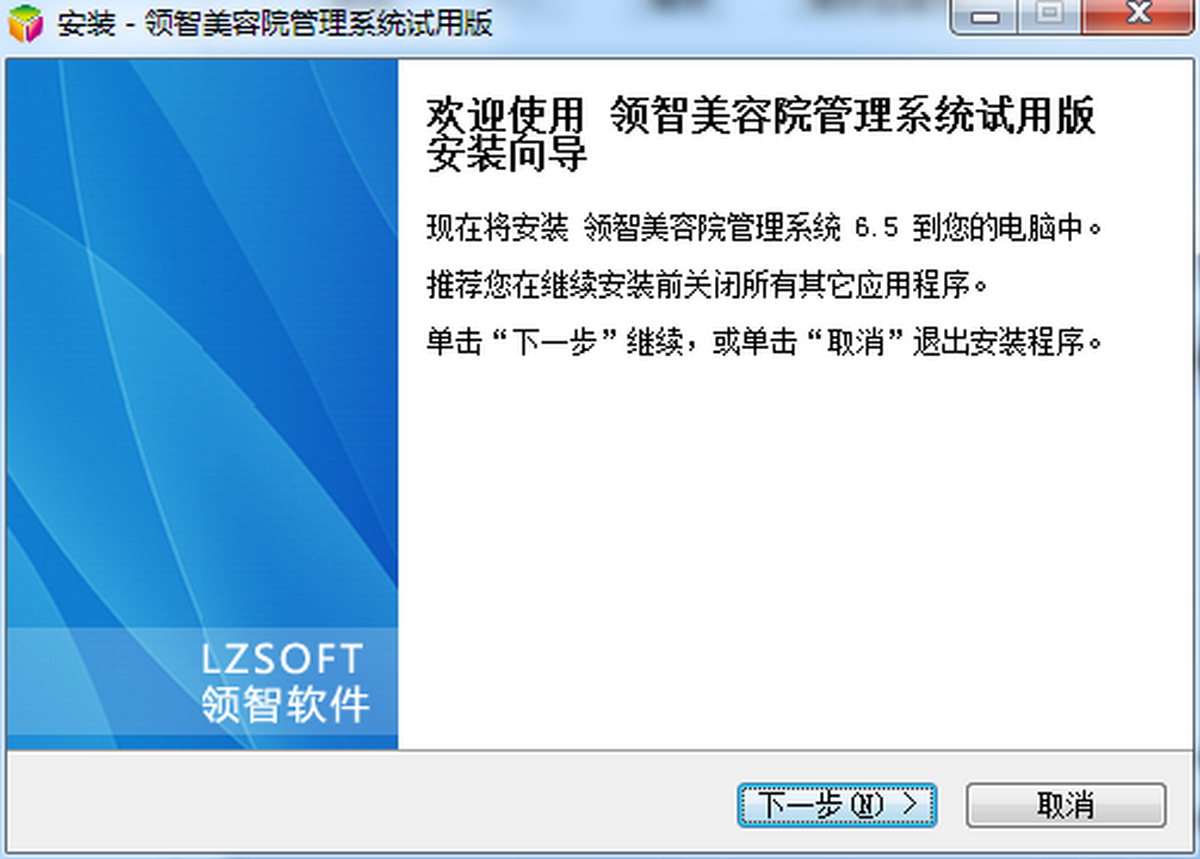Image resolution: width=1200 pixels, height=859 pixels.
Task: Click the colorful installer icon in title bar
Action: coord(26,24)
